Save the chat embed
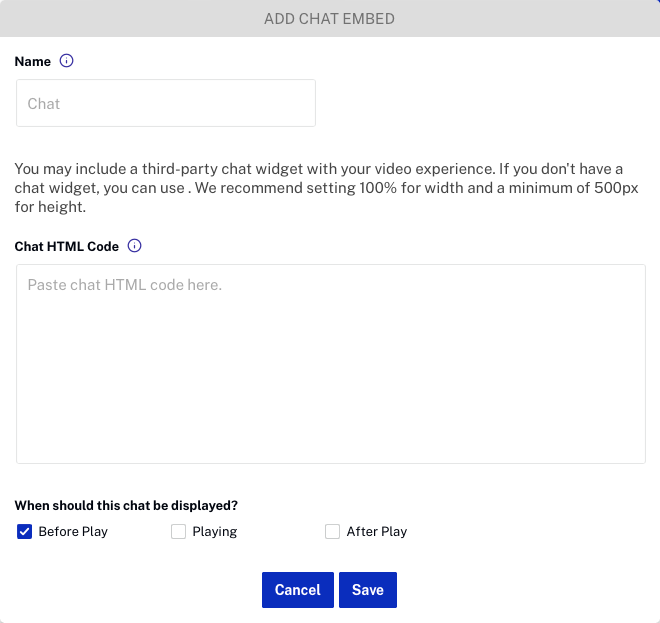This screenshot has height=623, width=660. point(368,590)
